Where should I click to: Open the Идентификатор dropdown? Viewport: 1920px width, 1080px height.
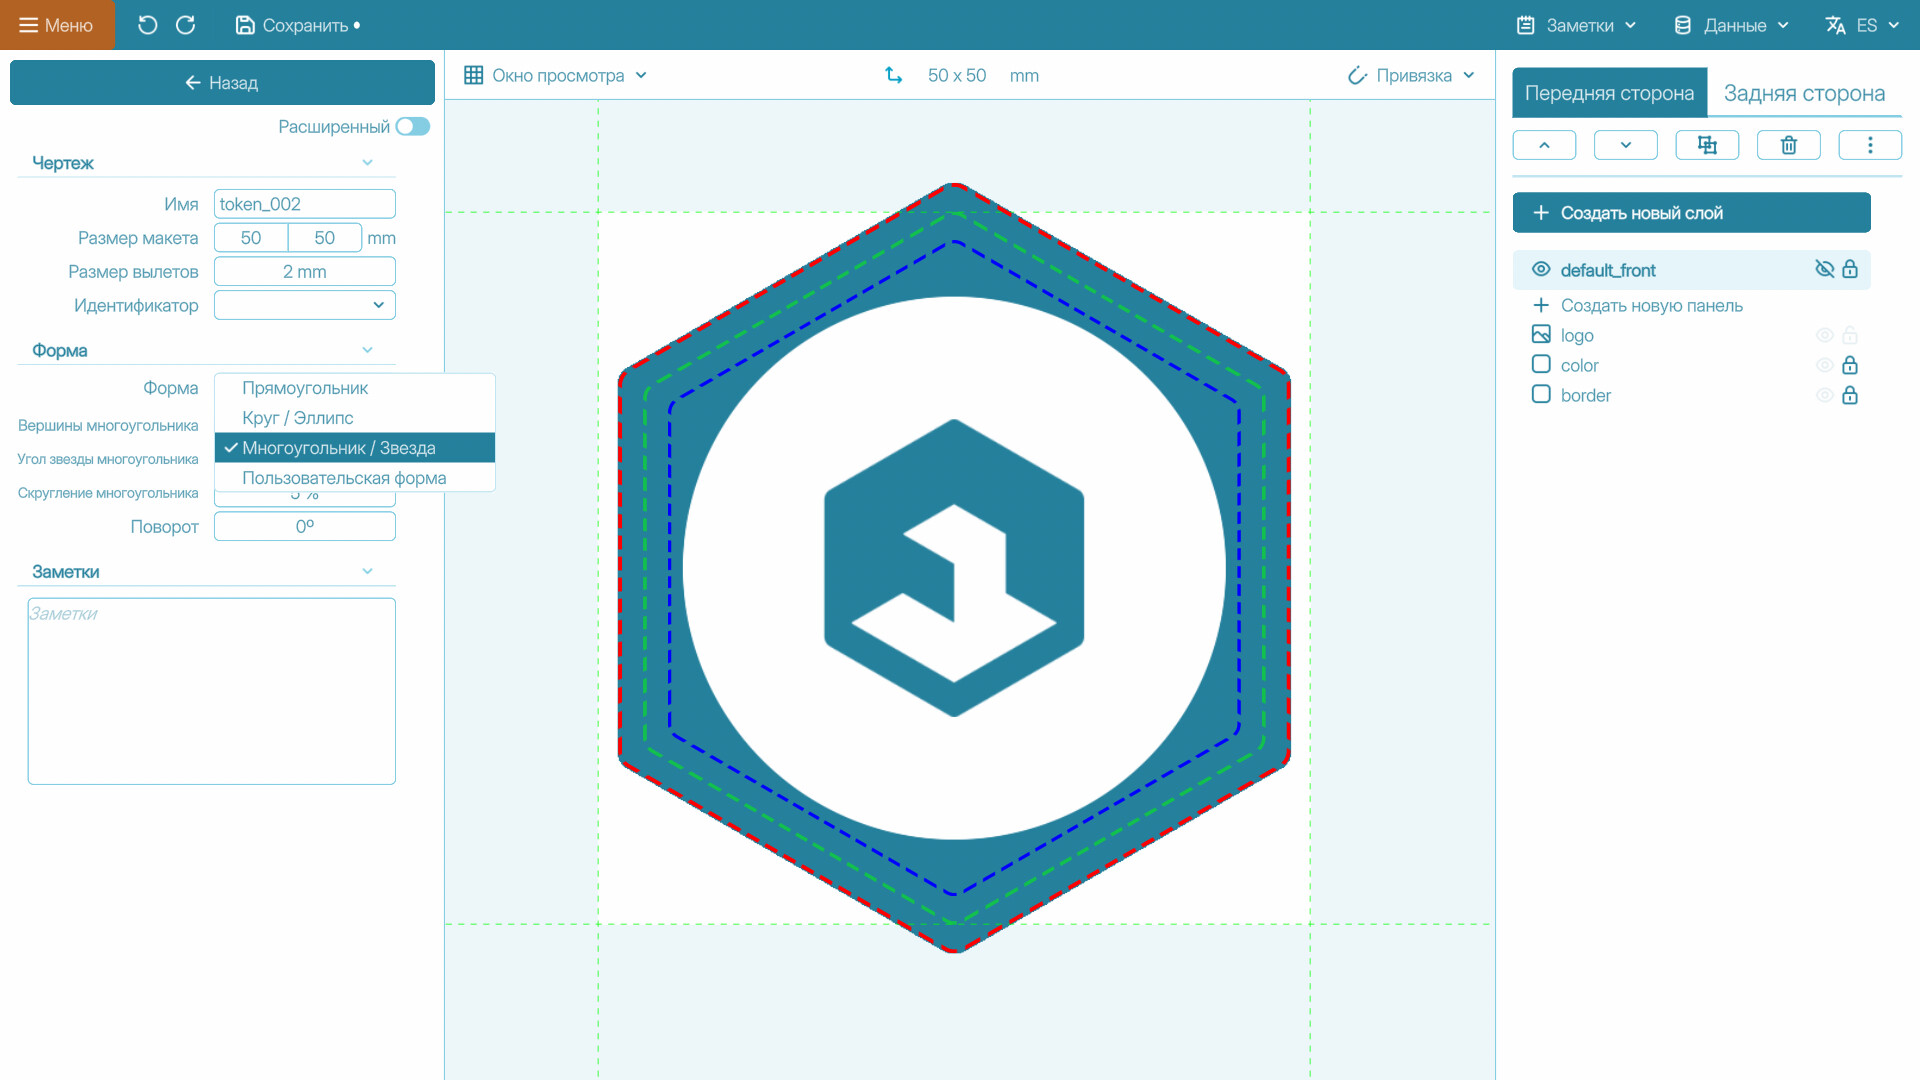pos(305,305)
